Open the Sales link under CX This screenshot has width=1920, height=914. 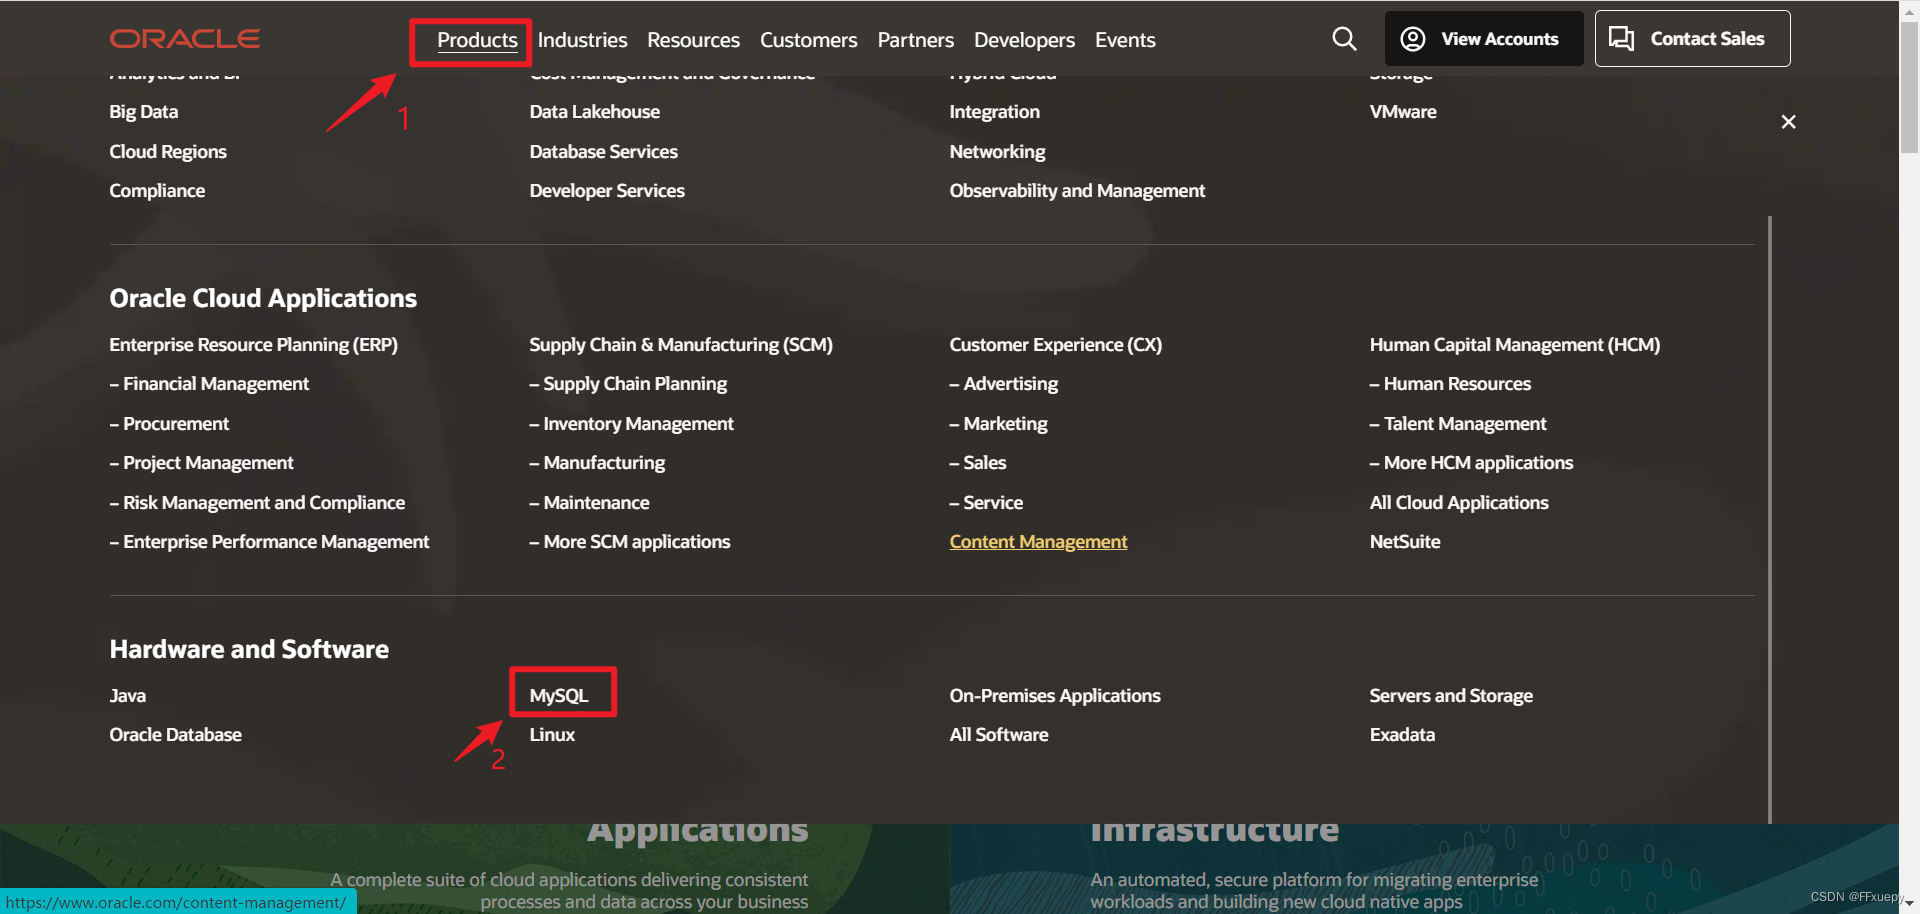pyautogui.click(x=978, y=463)
